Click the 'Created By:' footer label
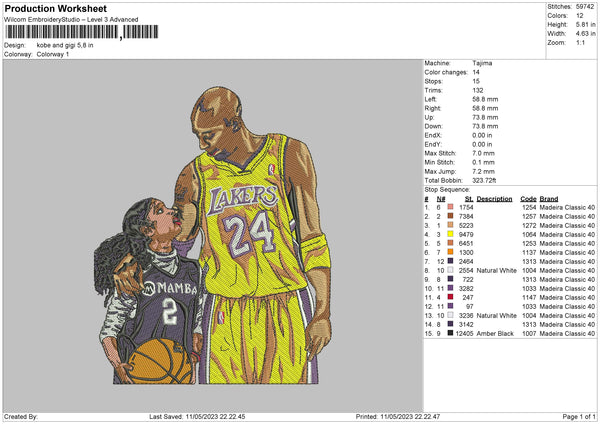The height and width of the screenshot is (424, 600). coord(21,416)
